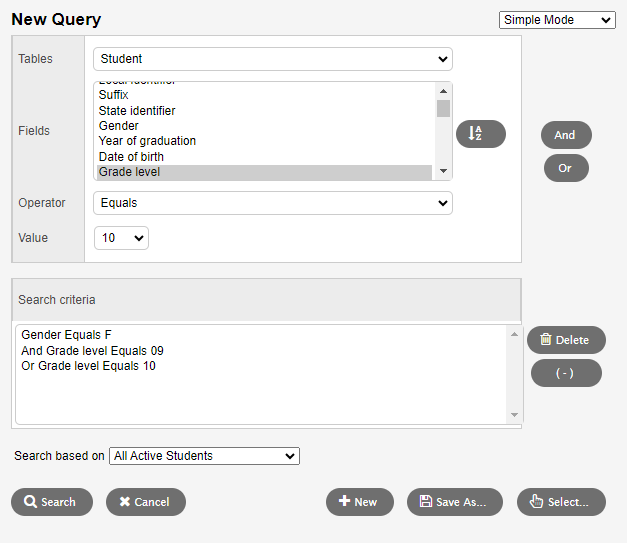627x543 pixels.
Task: Click the A-Z sort fields icon button
Action: point(481,134)
